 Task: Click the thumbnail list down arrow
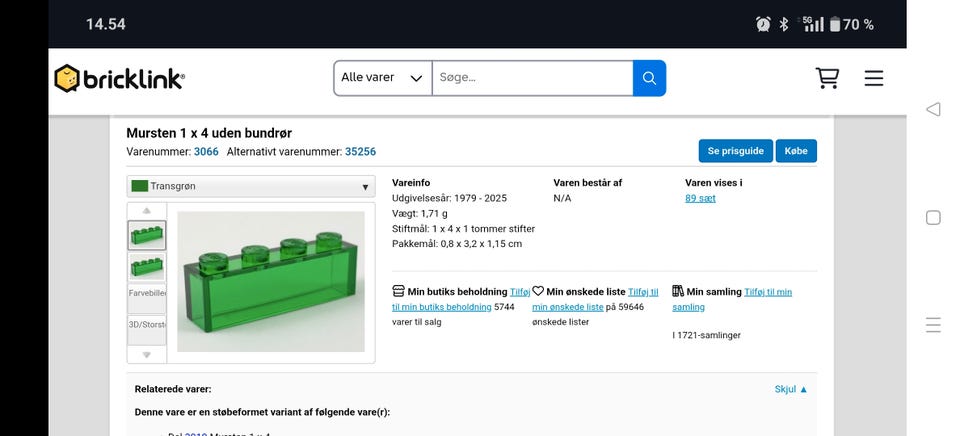click(x=146, y=355)
